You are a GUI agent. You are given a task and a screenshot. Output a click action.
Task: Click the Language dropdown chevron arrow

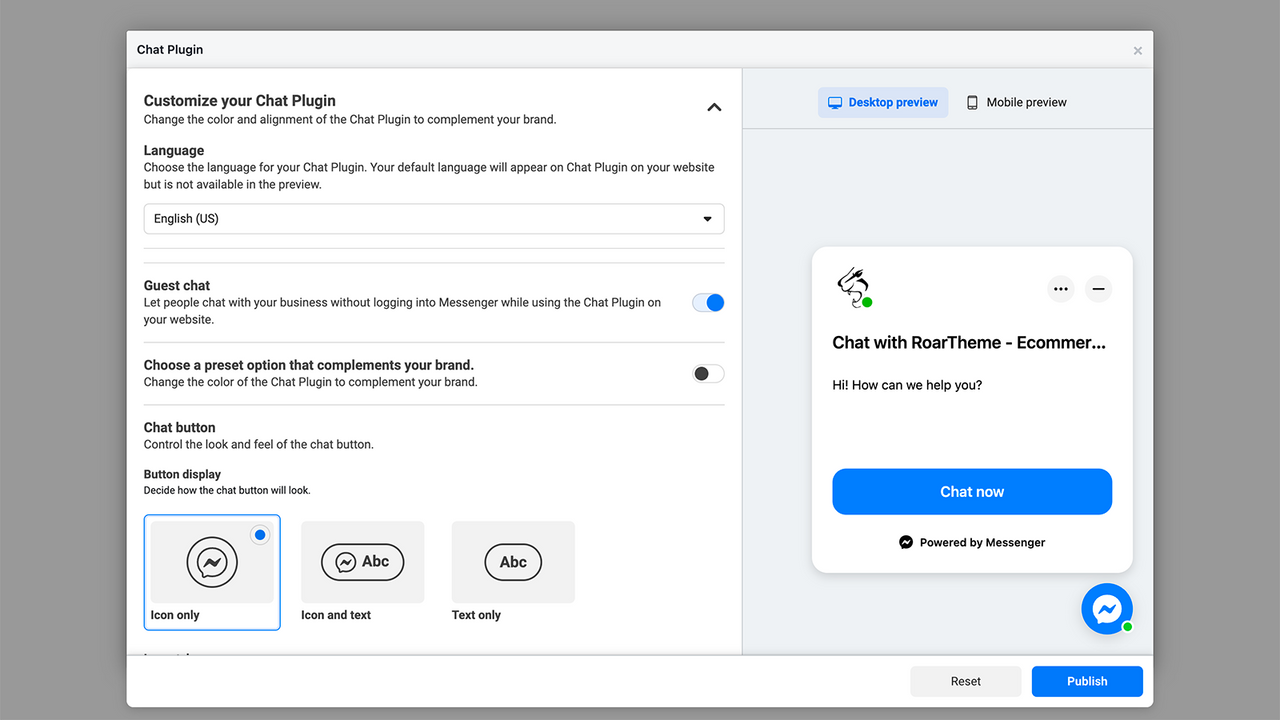pos(708,218)
